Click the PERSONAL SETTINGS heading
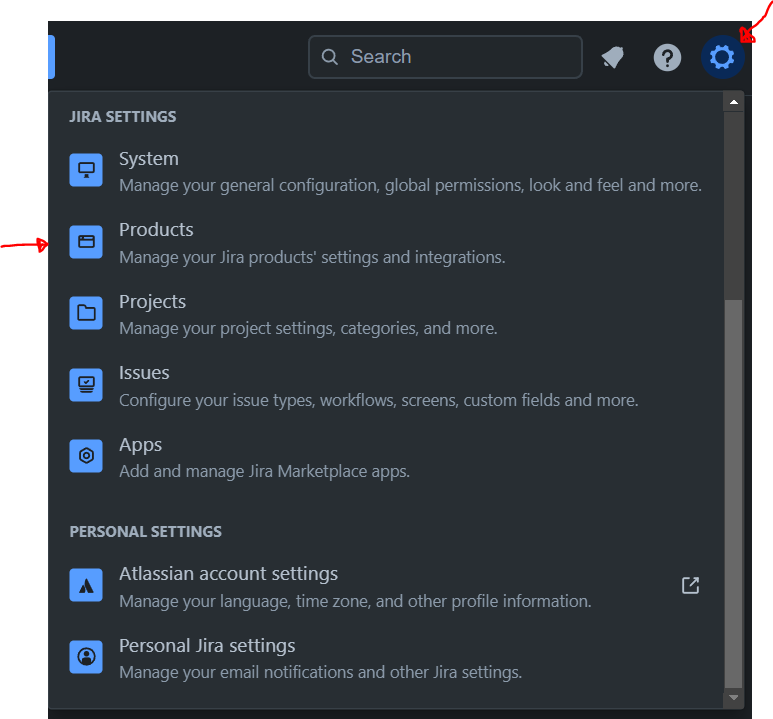 145,532
